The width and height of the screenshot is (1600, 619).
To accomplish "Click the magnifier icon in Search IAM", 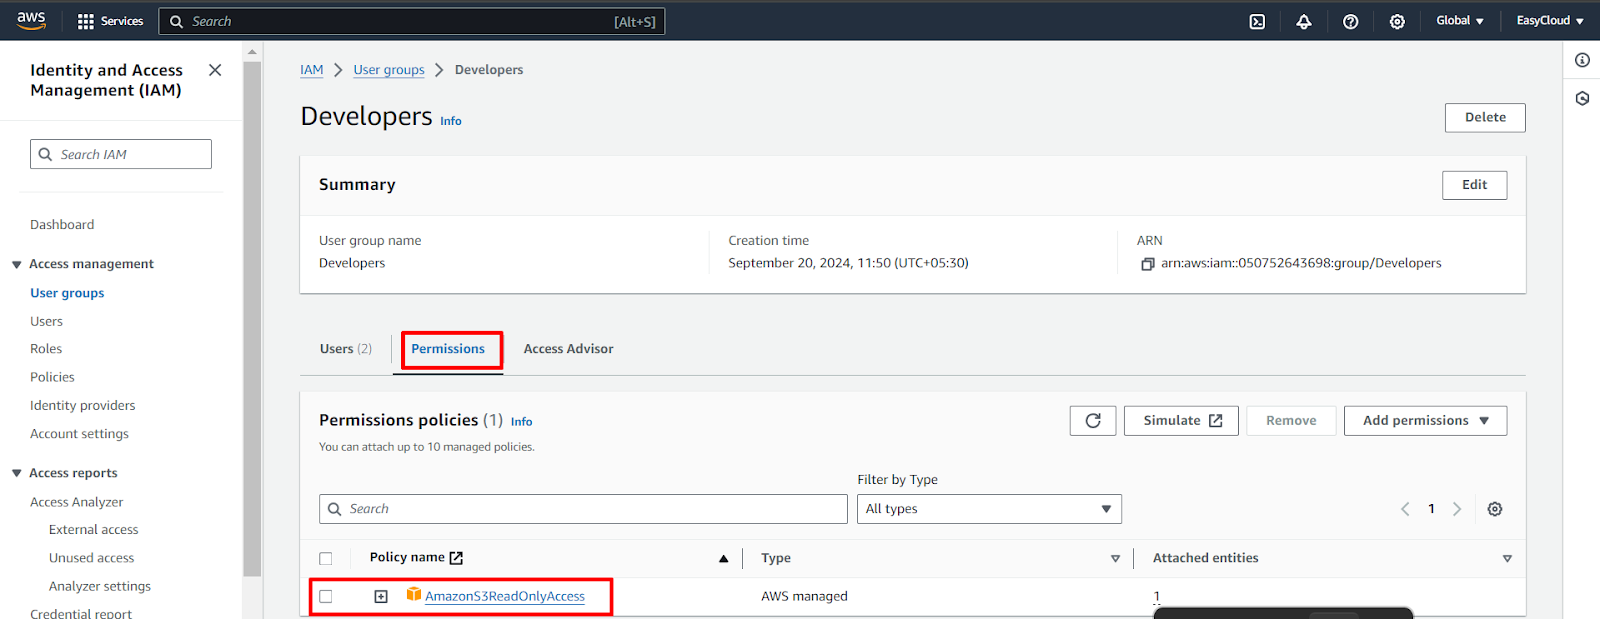I will point(45,154).
